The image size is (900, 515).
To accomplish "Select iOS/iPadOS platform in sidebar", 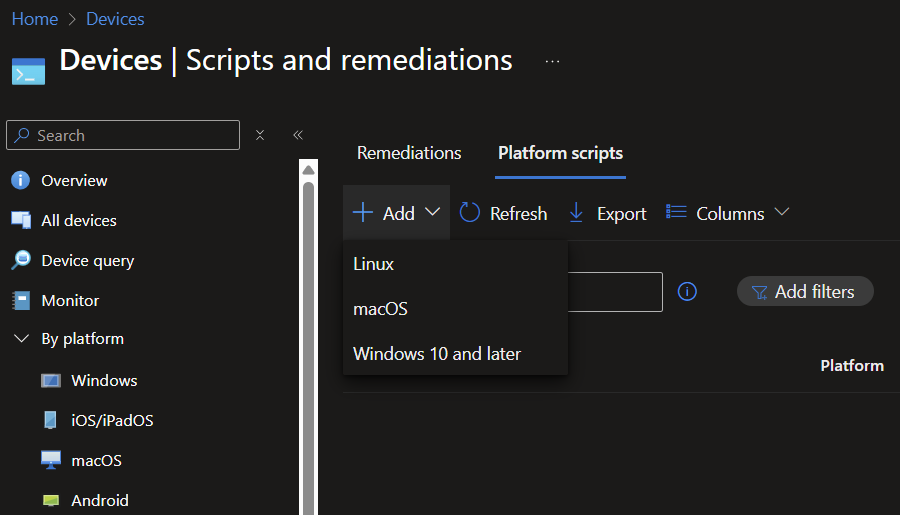I will pos(112,421).
